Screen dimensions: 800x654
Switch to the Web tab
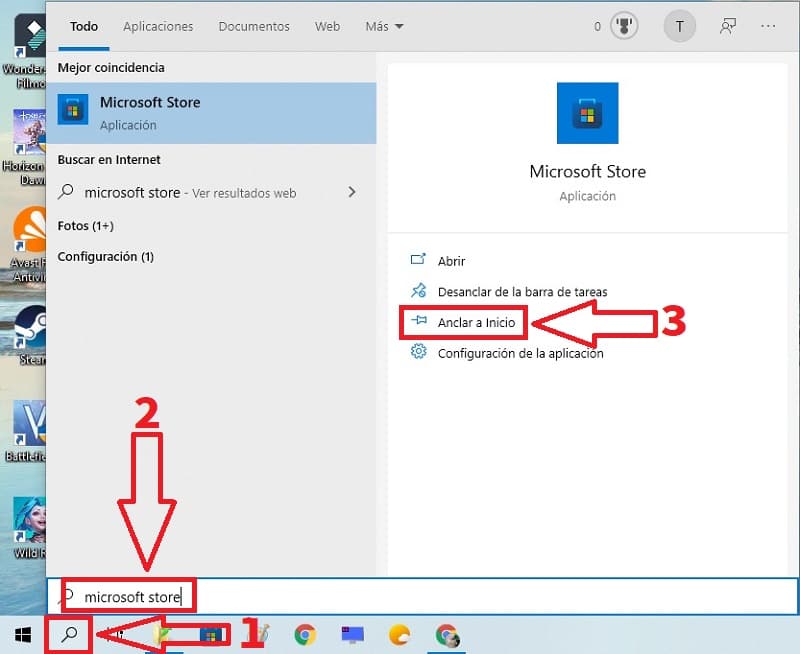(327, 27)
